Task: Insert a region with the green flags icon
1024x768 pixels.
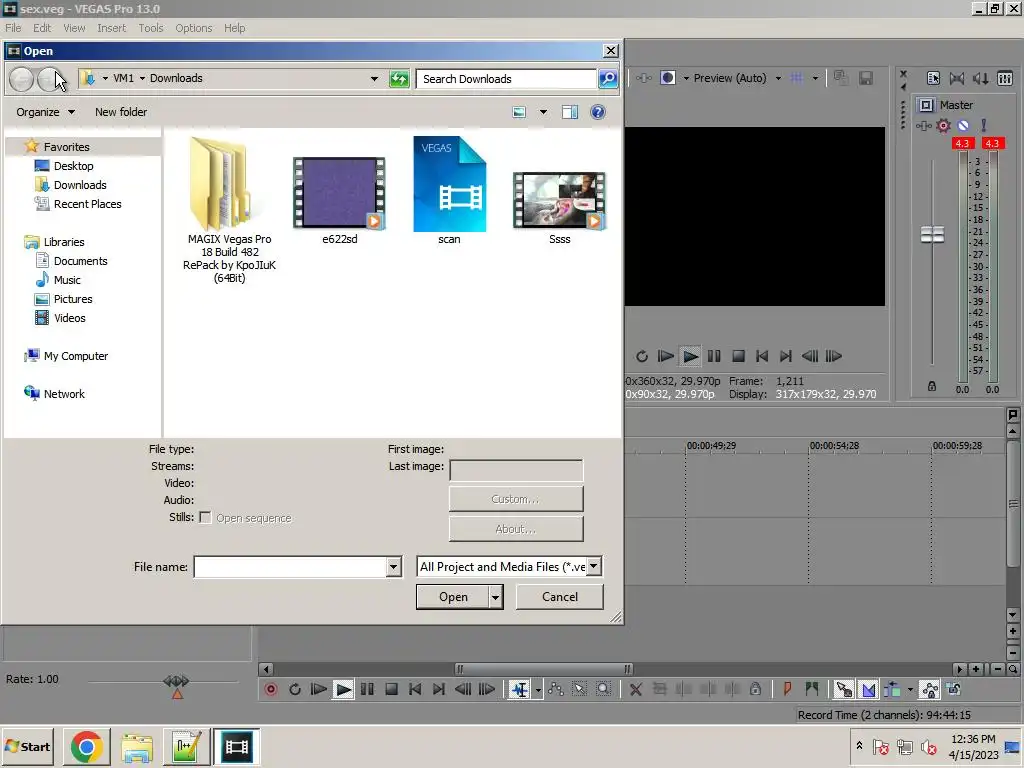Action: coord(812,690)
